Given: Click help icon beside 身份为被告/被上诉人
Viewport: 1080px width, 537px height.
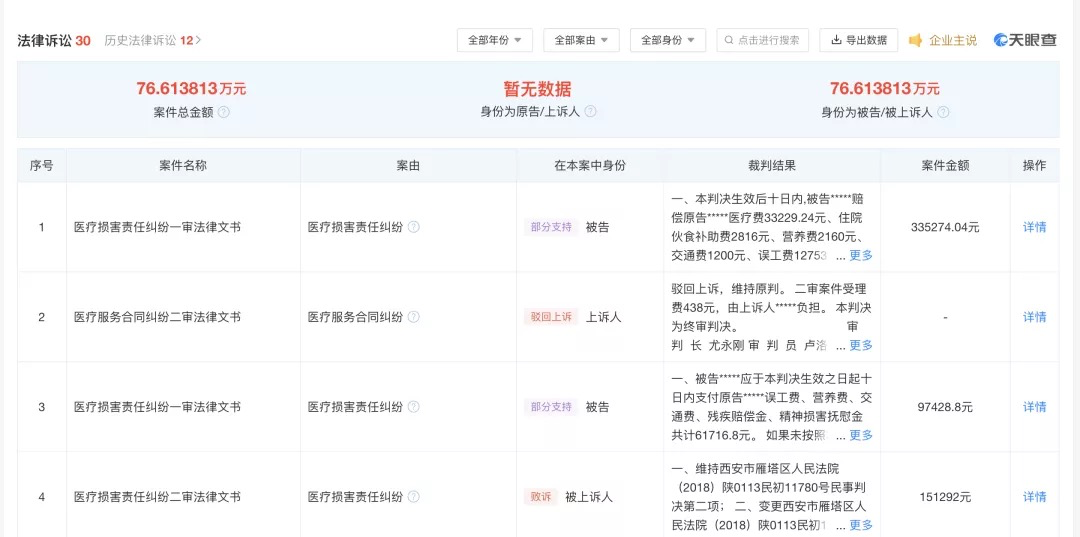Looking at the screenshot, I should point(943,113).
